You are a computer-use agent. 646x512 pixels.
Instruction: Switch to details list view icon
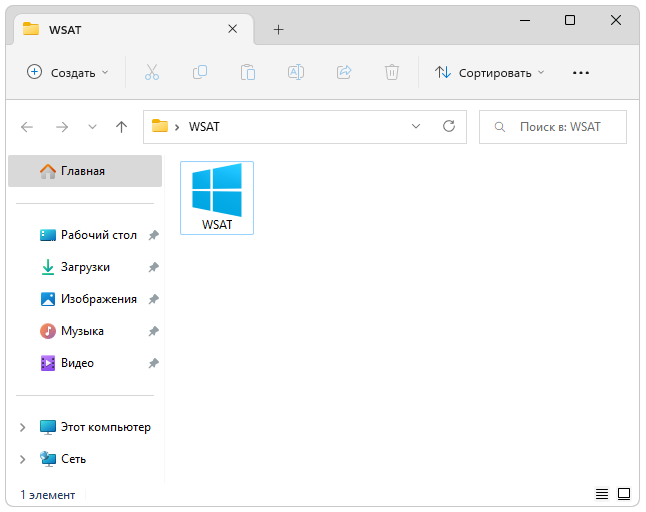(602, 493)
